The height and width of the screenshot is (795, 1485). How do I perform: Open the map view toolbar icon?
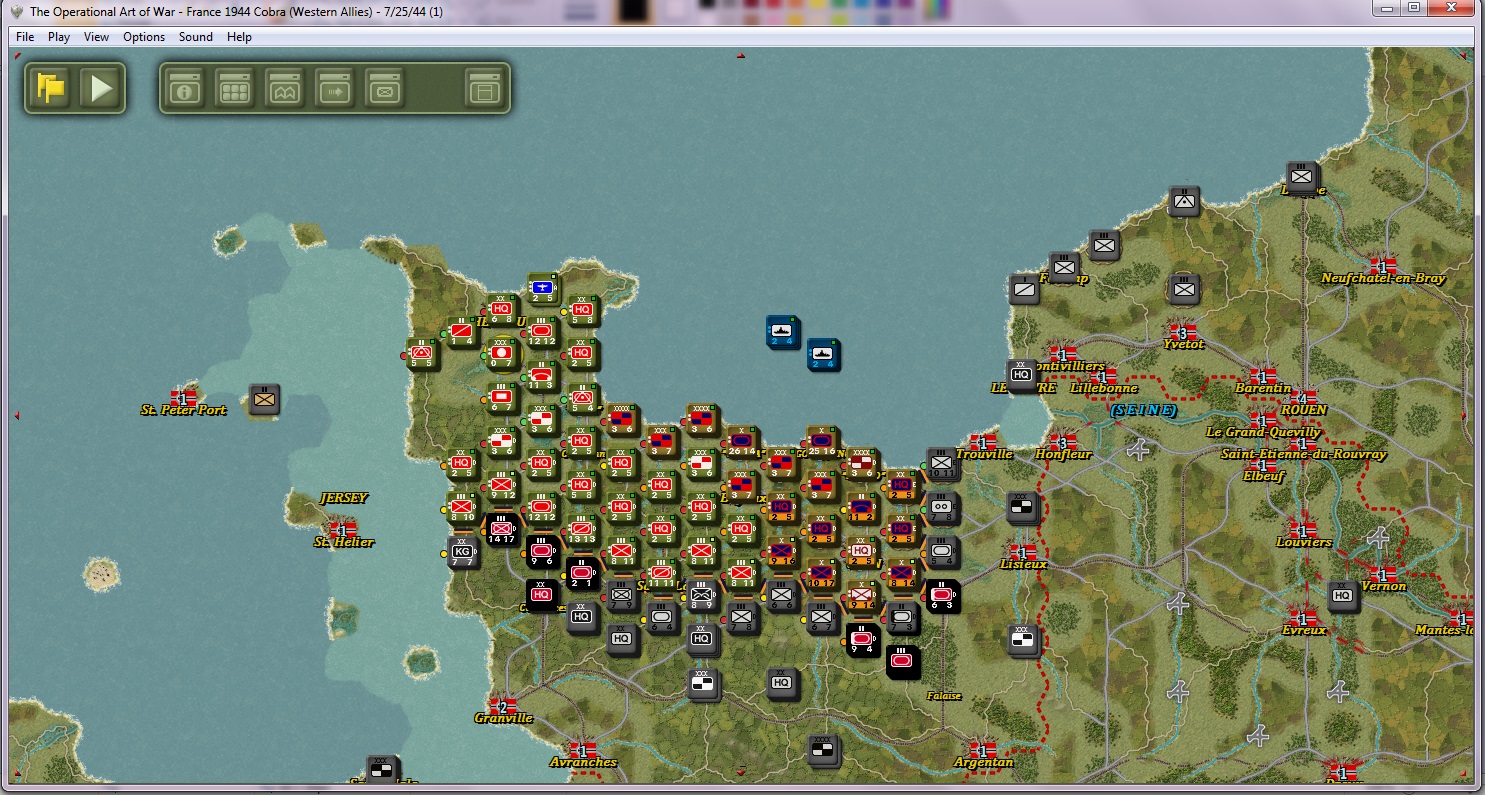tap(285, 88)
